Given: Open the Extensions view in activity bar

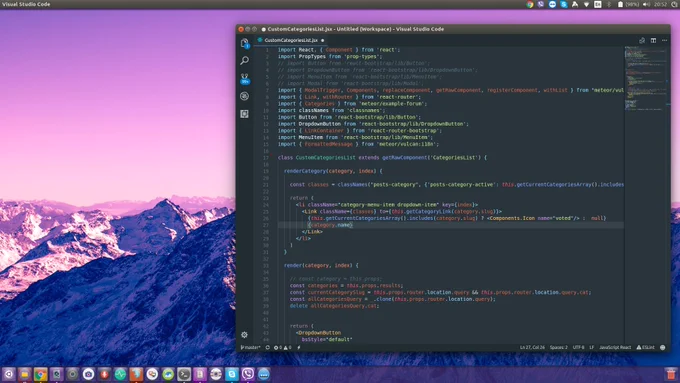Looking at the screenshot, I should pyautogui.click(x=245, y=114).
